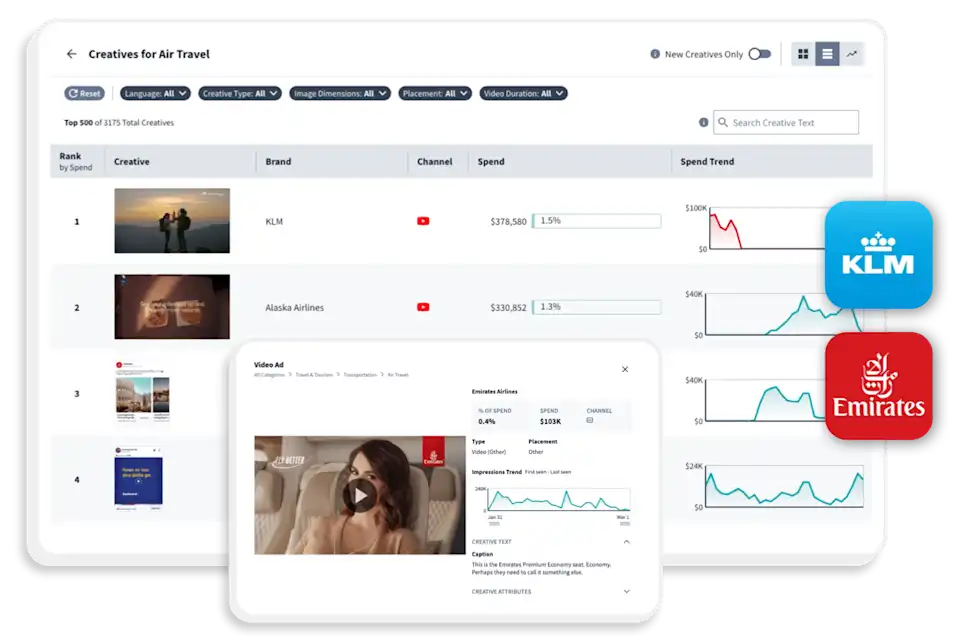The height and width of the screenshot is (641, 960).
Task: Collapse the Creative Text section
Action: click(627, 542)
